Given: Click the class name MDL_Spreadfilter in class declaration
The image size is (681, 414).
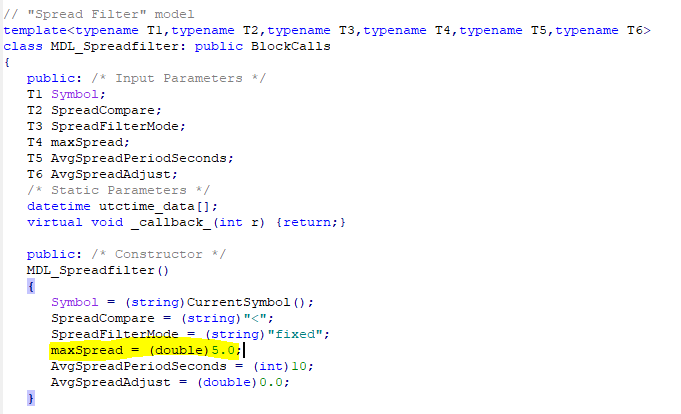Looking at the screenshot, I should (115, 46).
